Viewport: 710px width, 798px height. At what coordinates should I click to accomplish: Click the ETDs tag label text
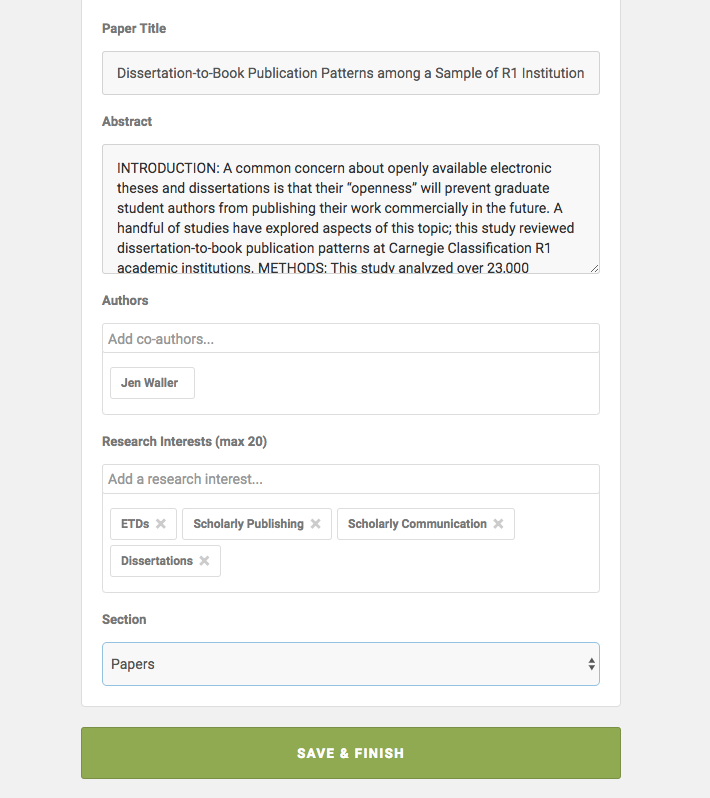coord(134,524)
